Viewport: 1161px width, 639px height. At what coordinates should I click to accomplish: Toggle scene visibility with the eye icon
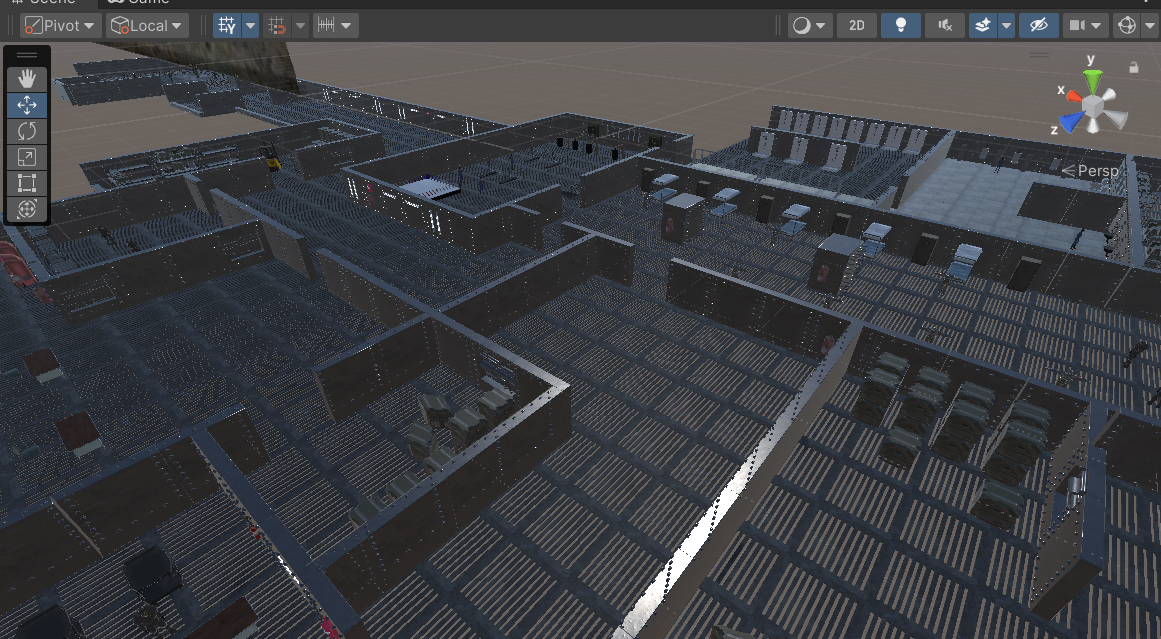point(1038,25)
